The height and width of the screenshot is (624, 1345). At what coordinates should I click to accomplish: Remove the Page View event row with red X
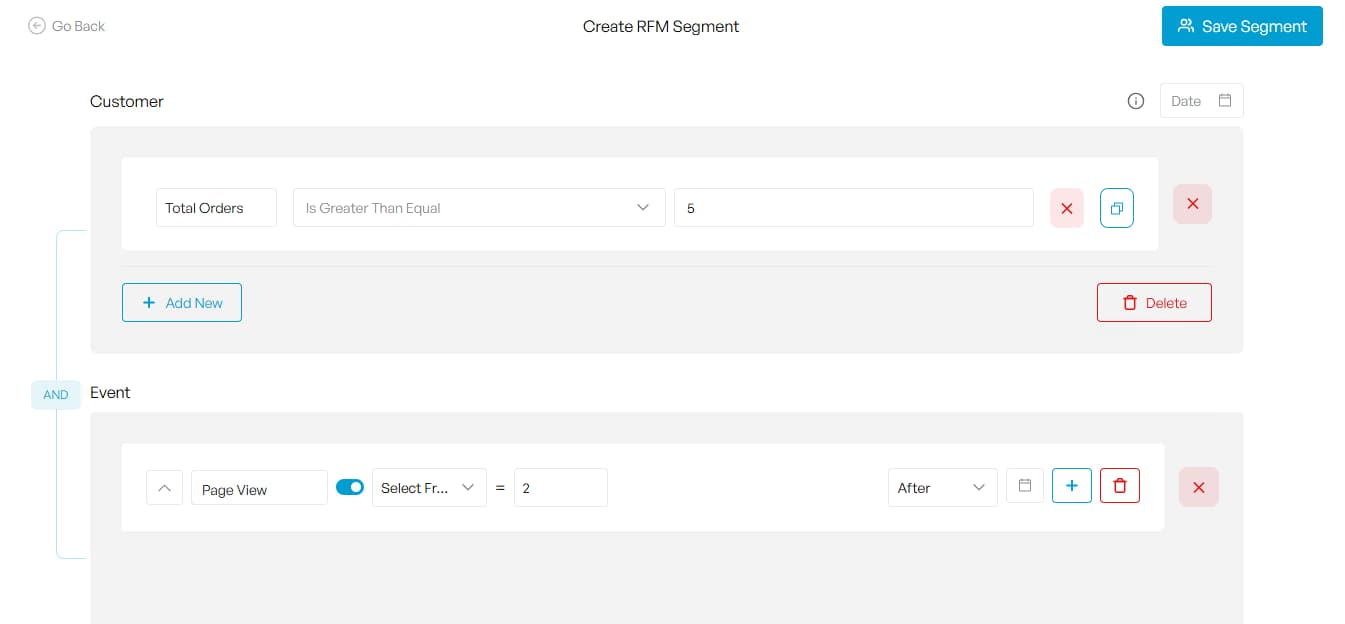click(1198, 487)
